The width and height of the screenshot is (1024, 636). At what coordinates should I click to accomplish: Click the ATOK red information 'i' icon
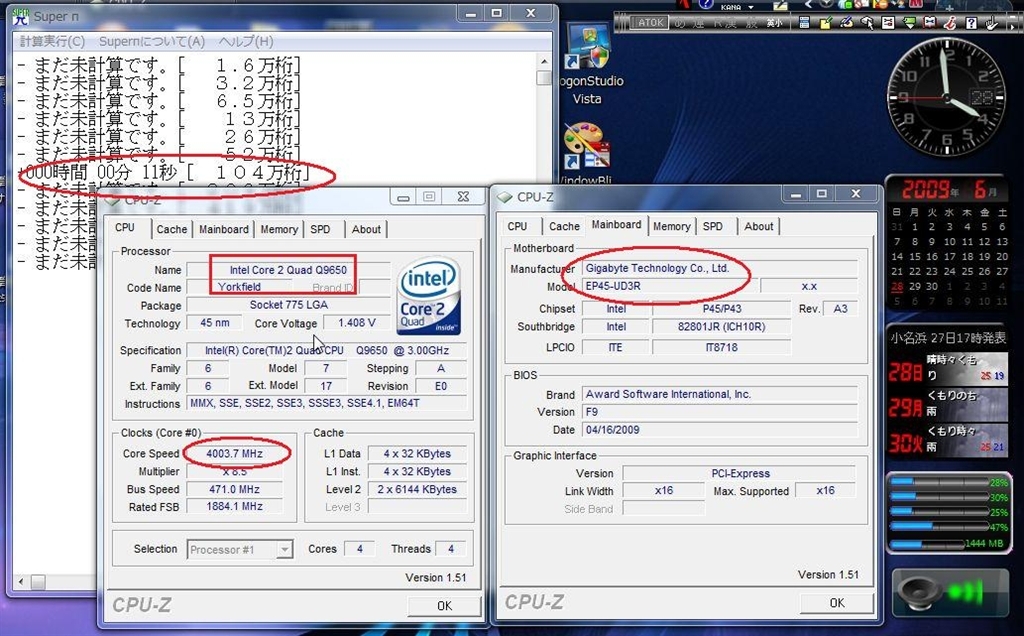point(950,23)
